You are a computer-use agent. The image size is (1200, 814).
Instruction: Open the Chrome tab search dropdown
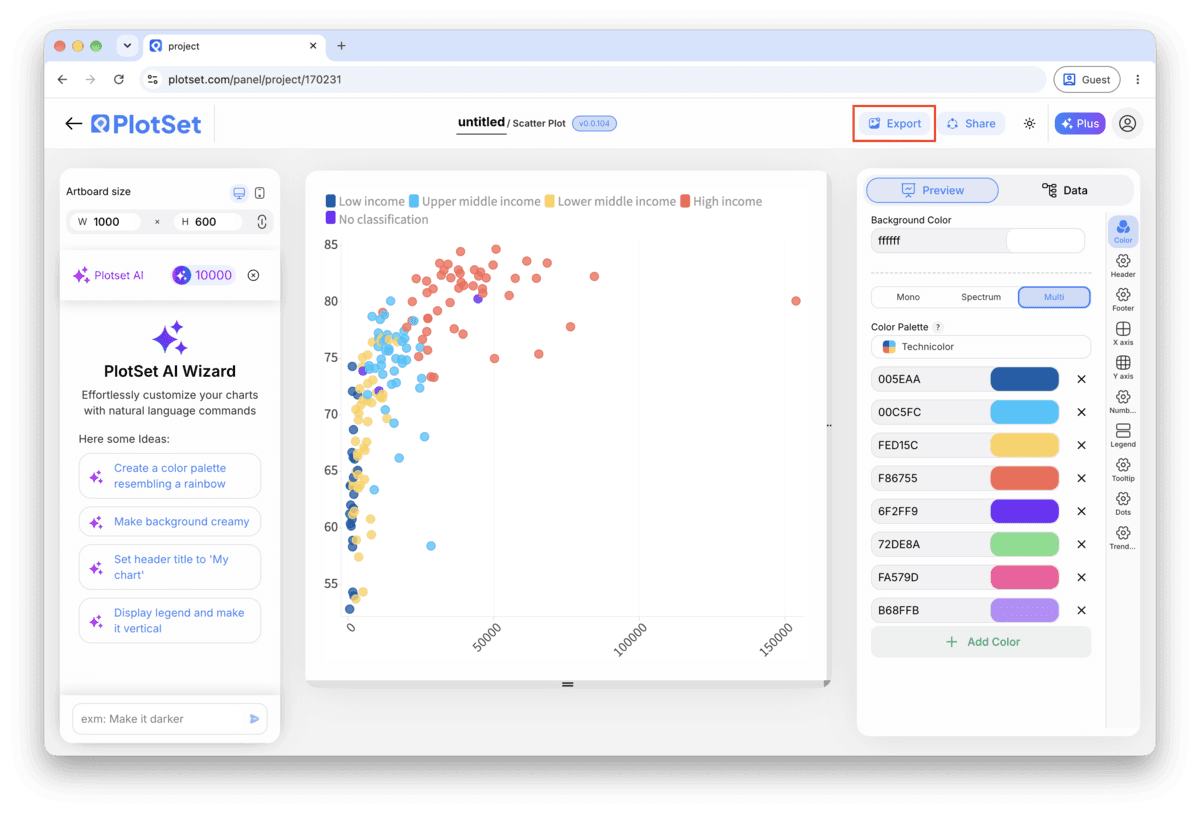coord(127,46)
